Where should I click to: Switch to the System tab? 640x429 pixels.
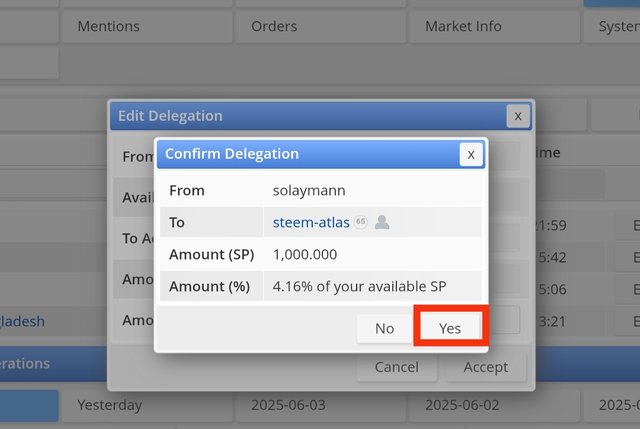click(x=612, y=27)
